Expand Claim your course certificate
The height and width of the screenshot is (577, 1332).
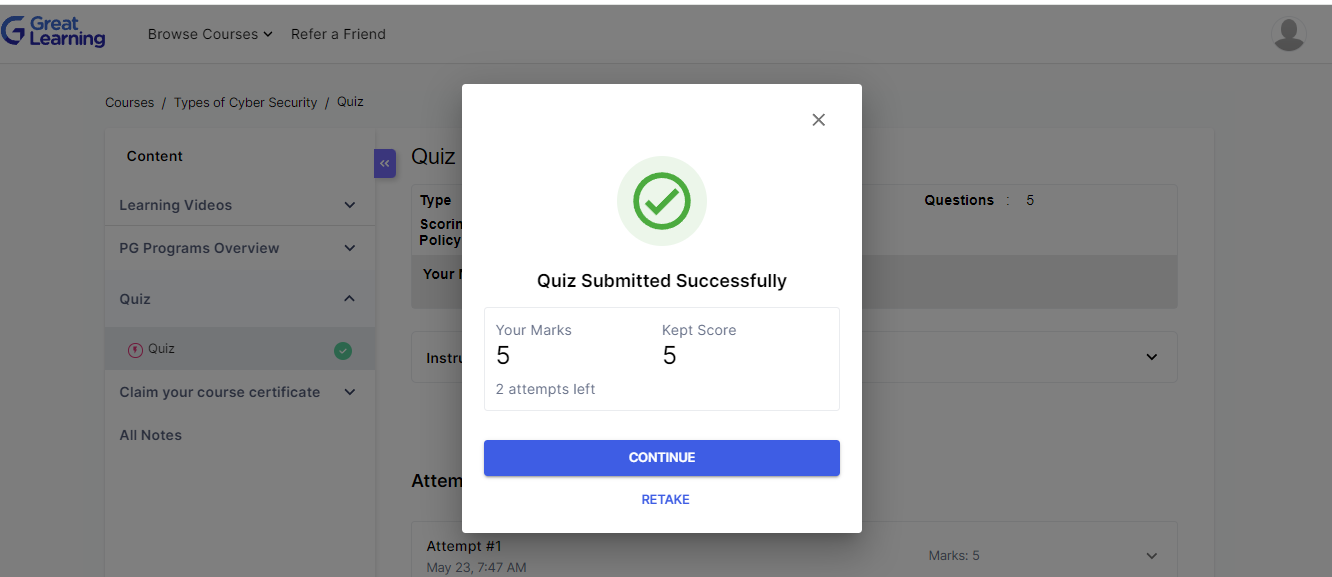tap(238, 392)
